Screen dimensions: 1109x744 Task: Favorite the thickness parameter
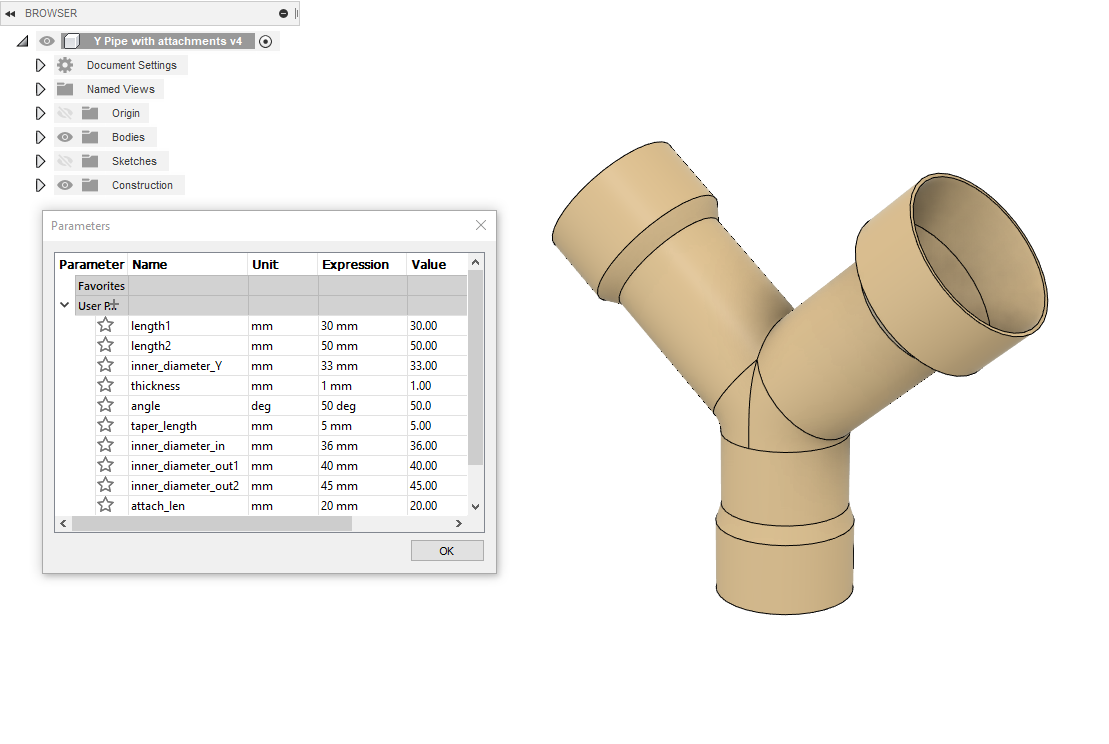click(x=105, y=385)
